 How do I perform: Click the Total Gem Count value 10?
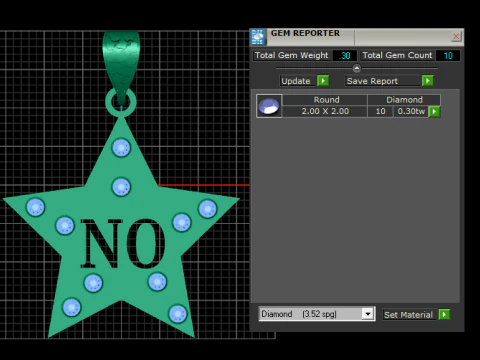tap(448, 56)
